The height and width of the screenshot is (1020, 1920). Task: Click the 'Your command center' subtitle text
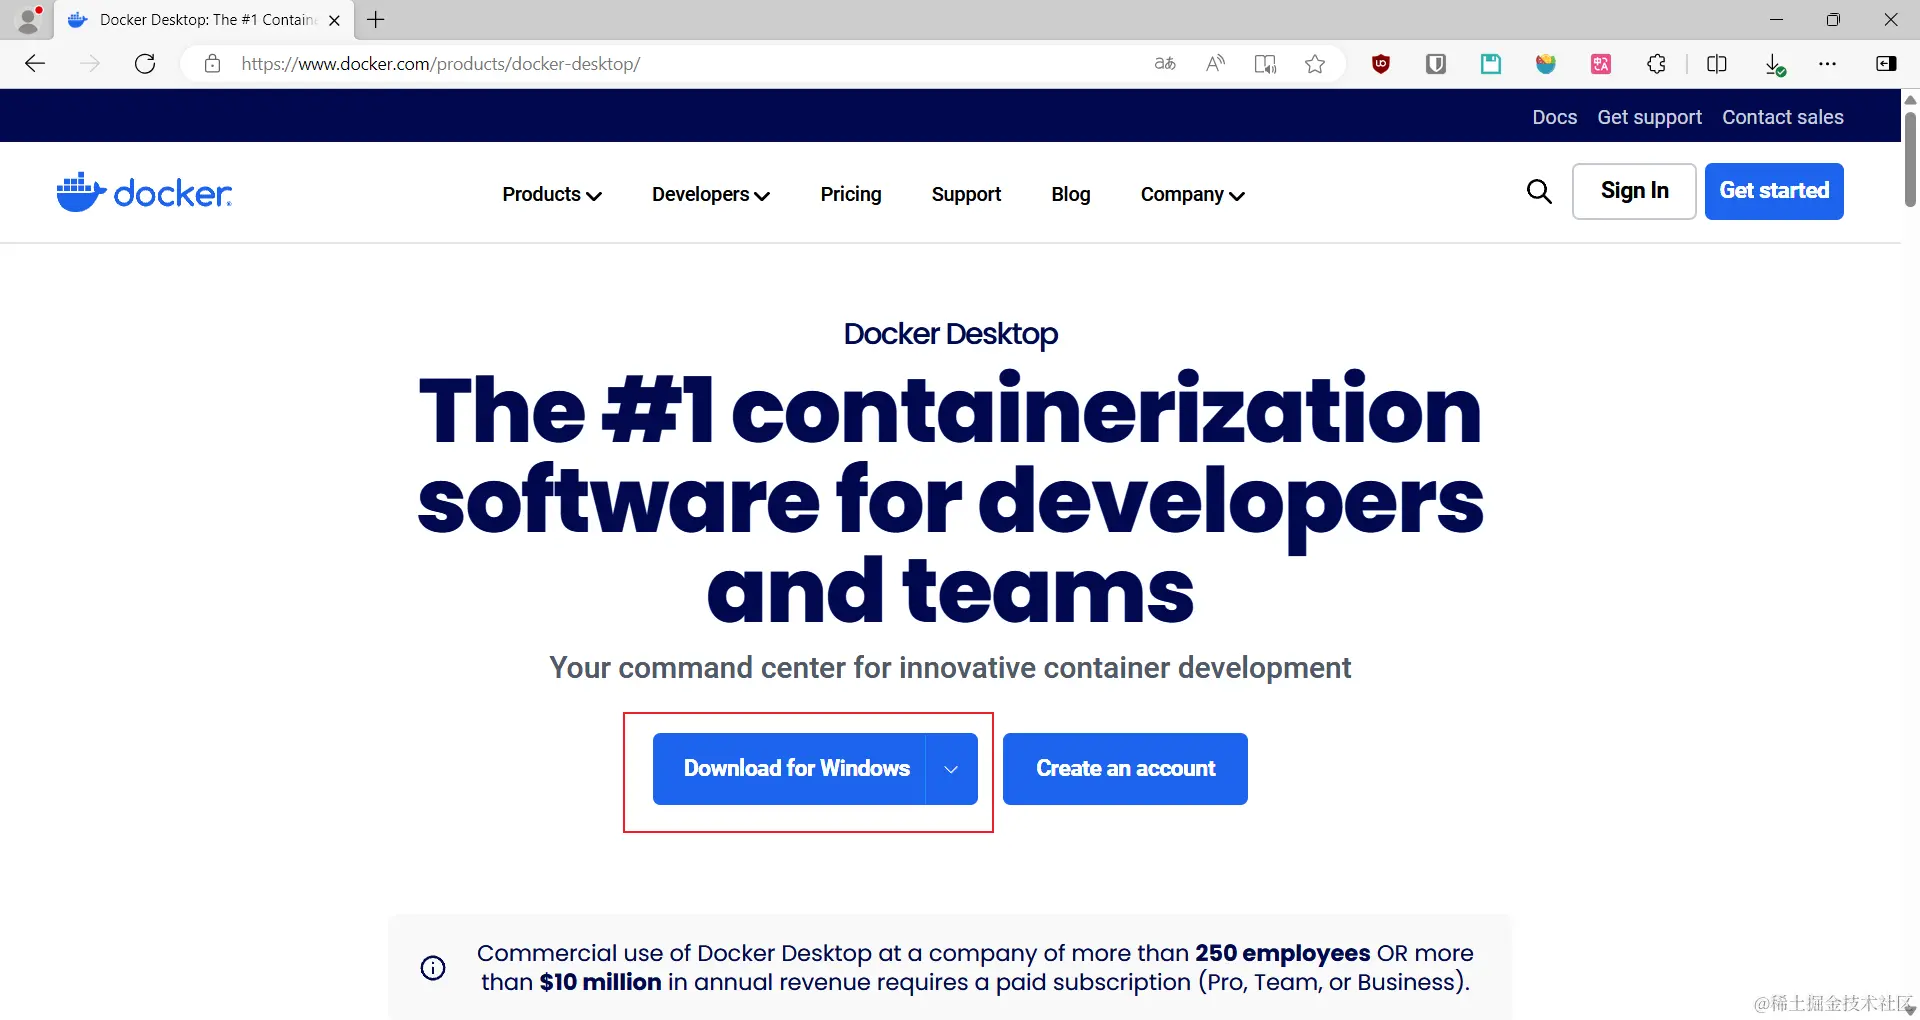[950, 668]
